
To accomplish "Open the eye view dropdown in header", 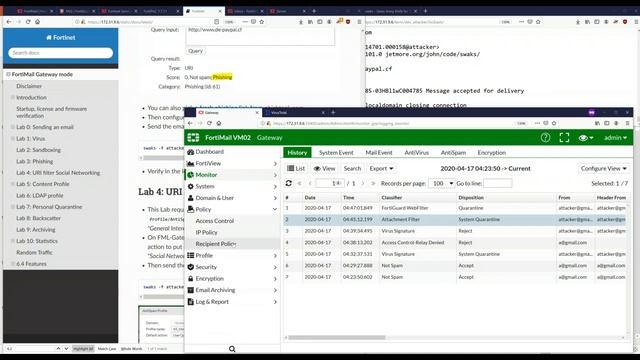I will tap(586, 138).
